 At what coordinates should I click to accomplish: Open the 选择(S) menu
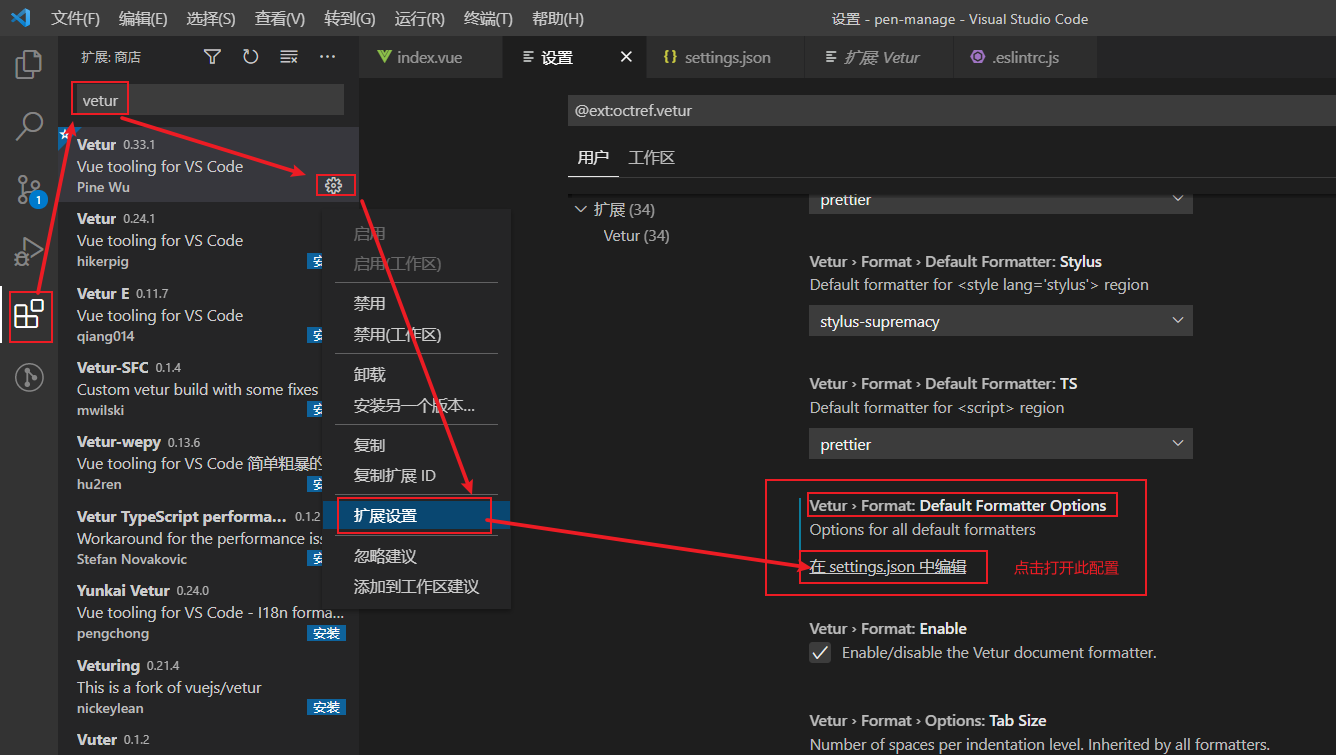tap(211, 19)
